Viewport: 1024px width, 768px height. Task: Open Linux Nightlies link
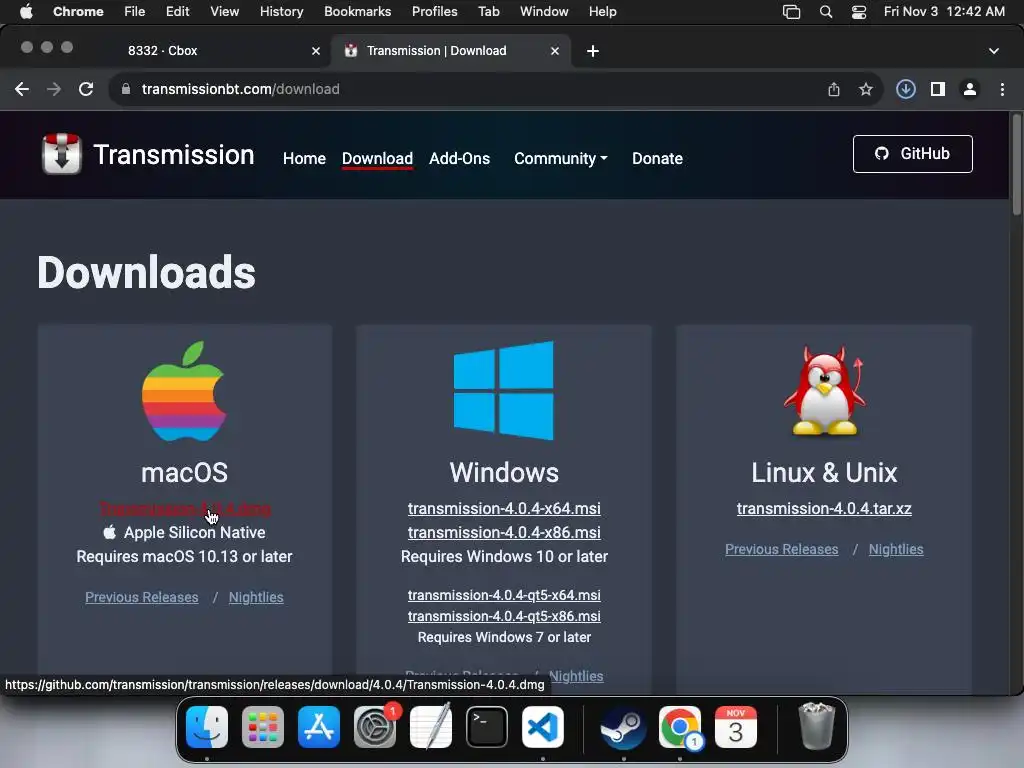coord(896,550)
